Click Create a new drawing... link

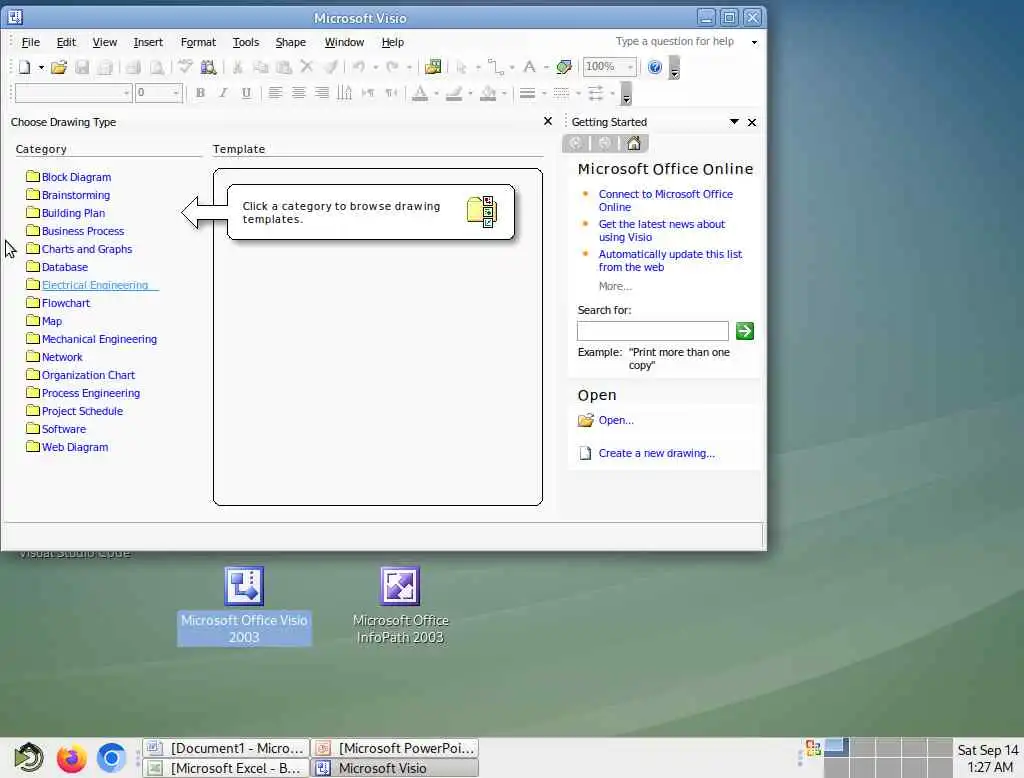point(656,453)
